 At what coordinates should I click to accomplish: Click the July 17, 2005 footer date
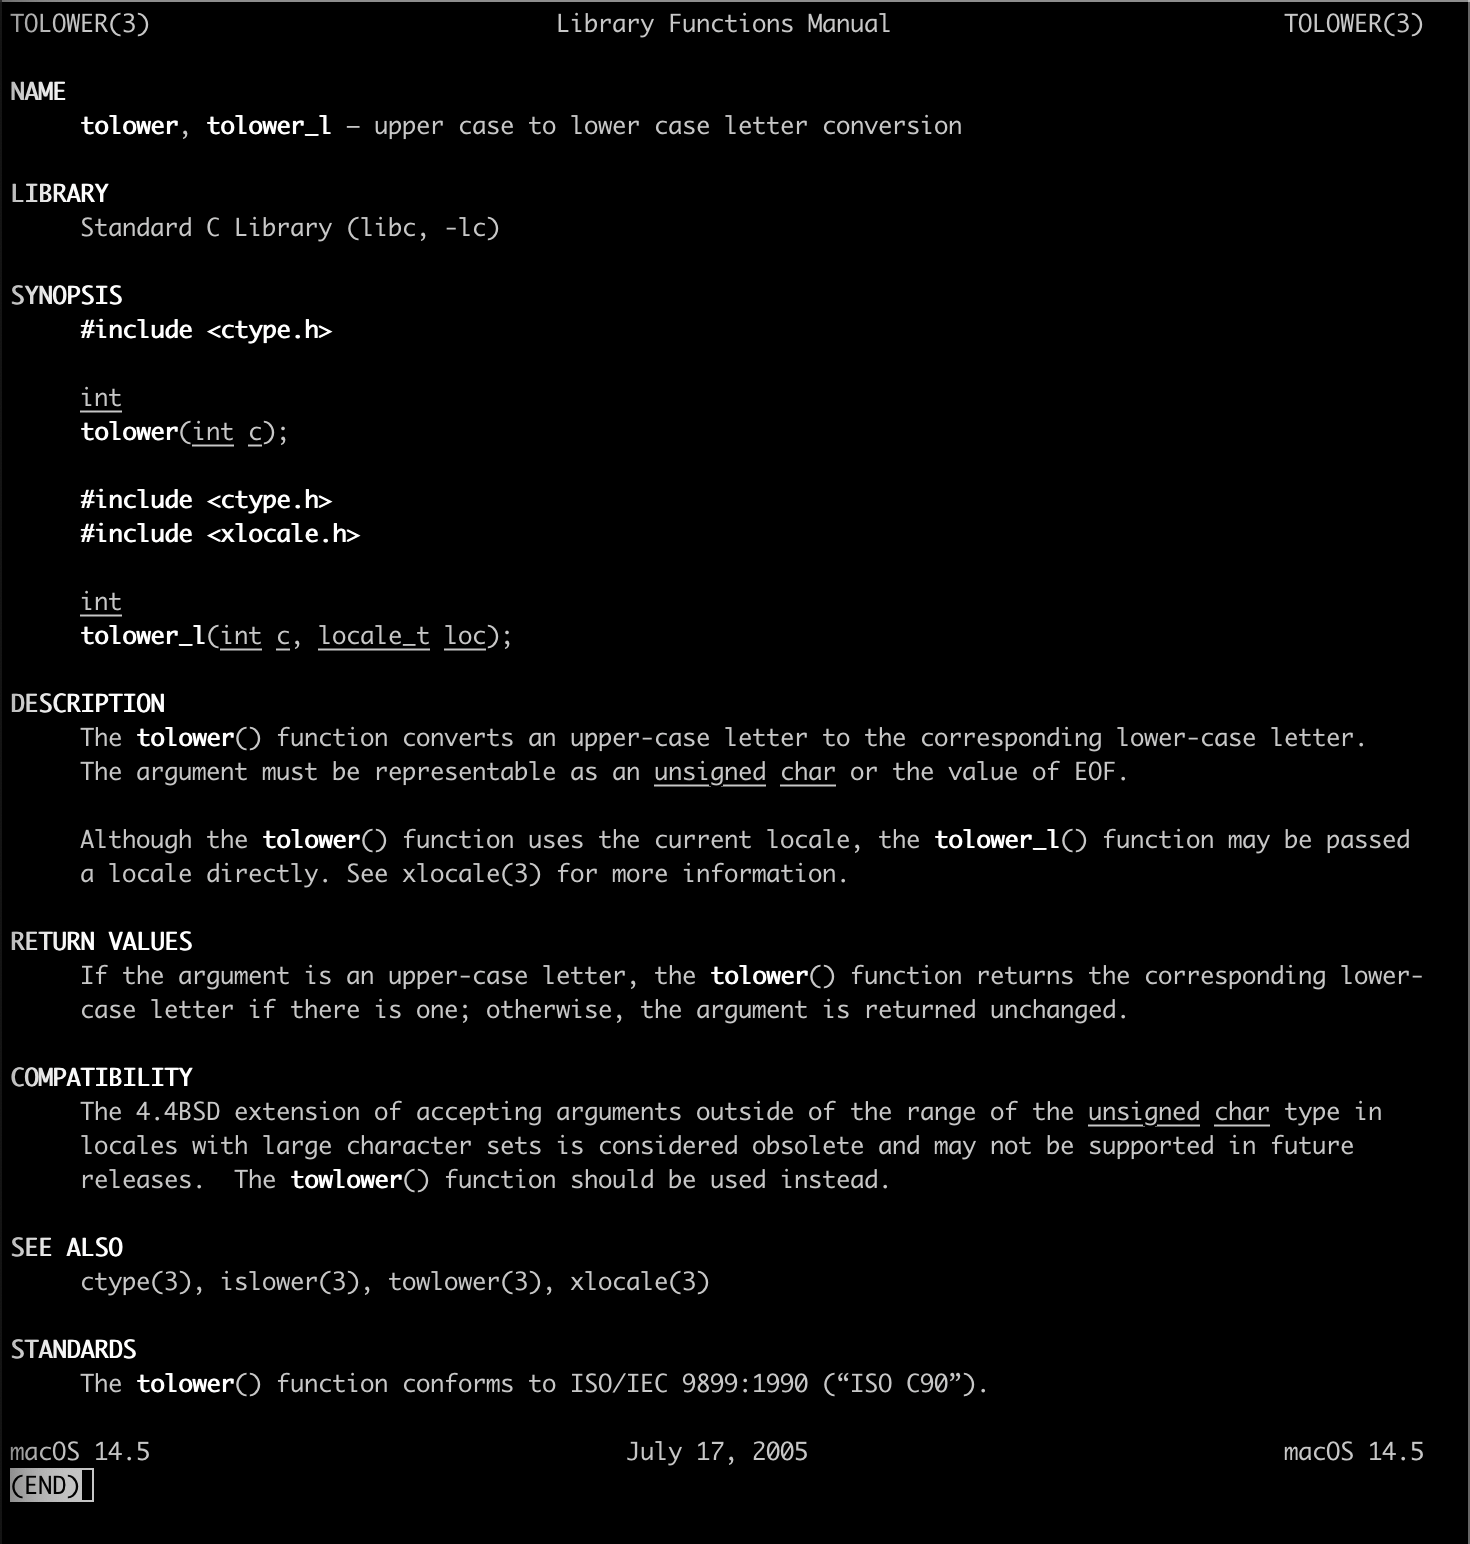click(717, 1452)
